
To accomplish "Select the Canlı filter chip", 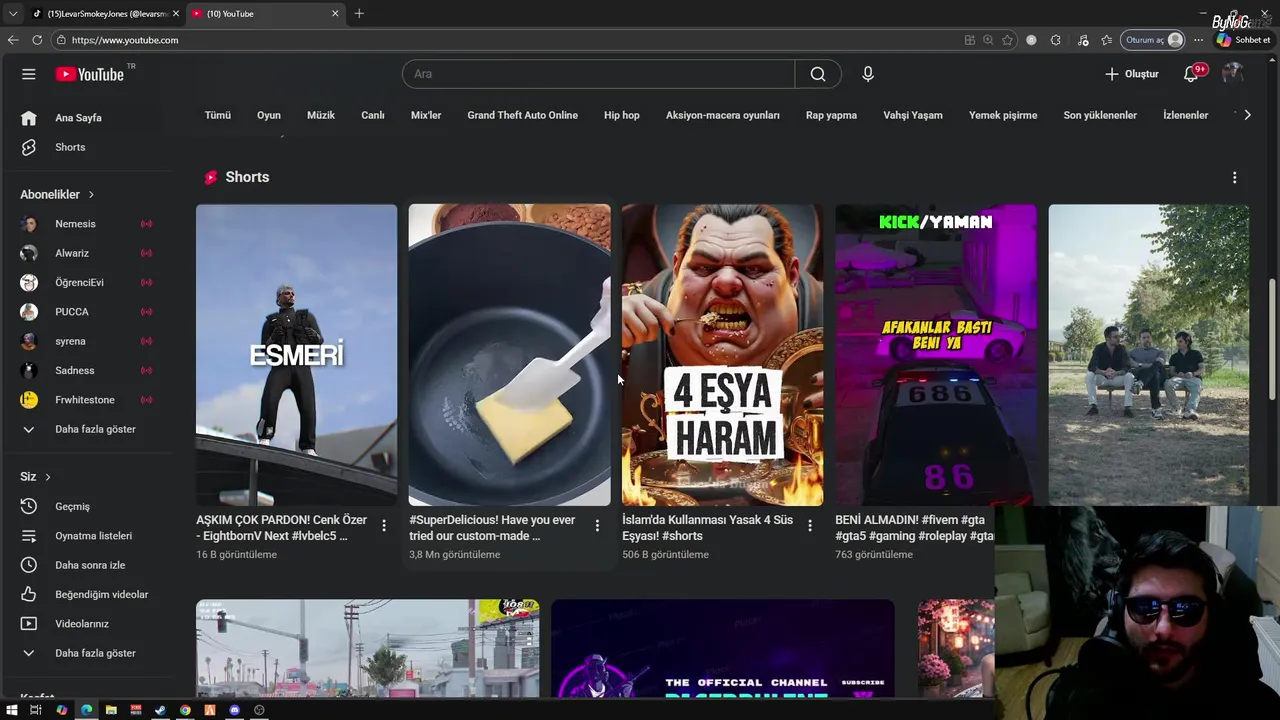I will pos(373,115).
